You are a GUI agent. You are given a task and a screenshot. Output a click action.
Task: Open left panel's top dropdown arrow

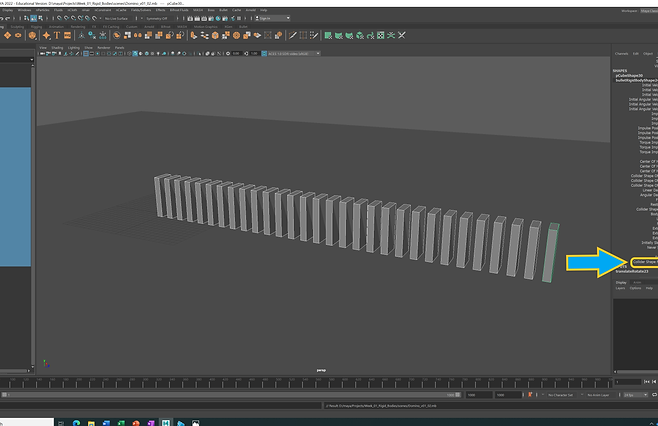pyautogui.click(x=32, y=60)
